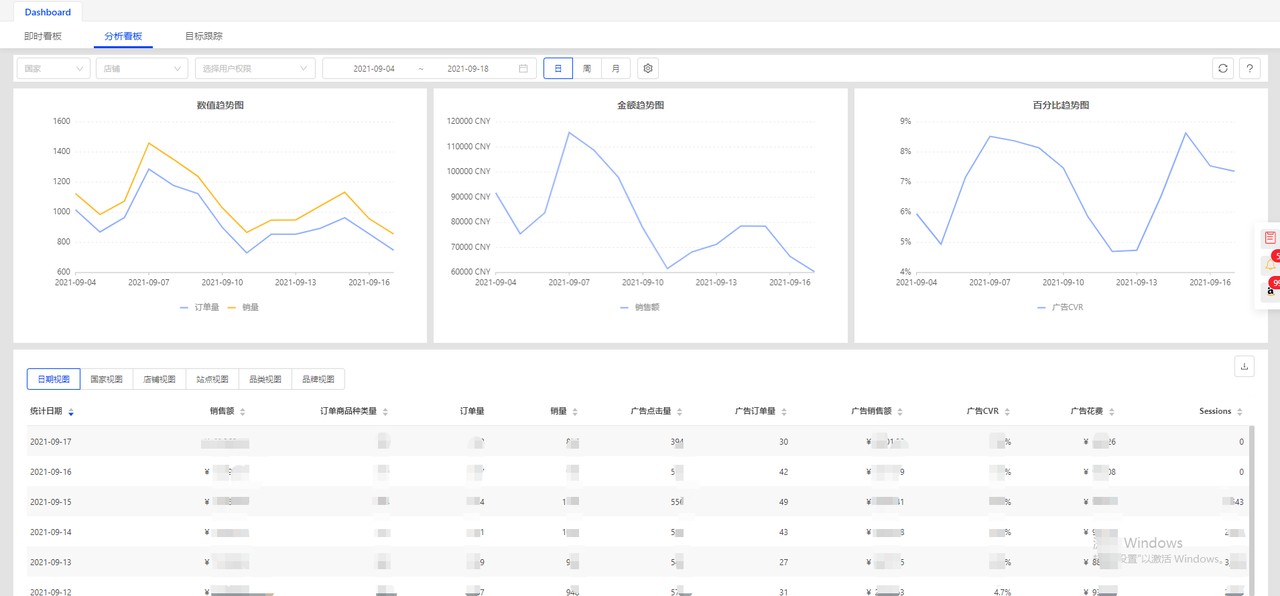Click the 金额趋势图 chart title
Viewport: 1280px width, 596px height.
point(640,105)
